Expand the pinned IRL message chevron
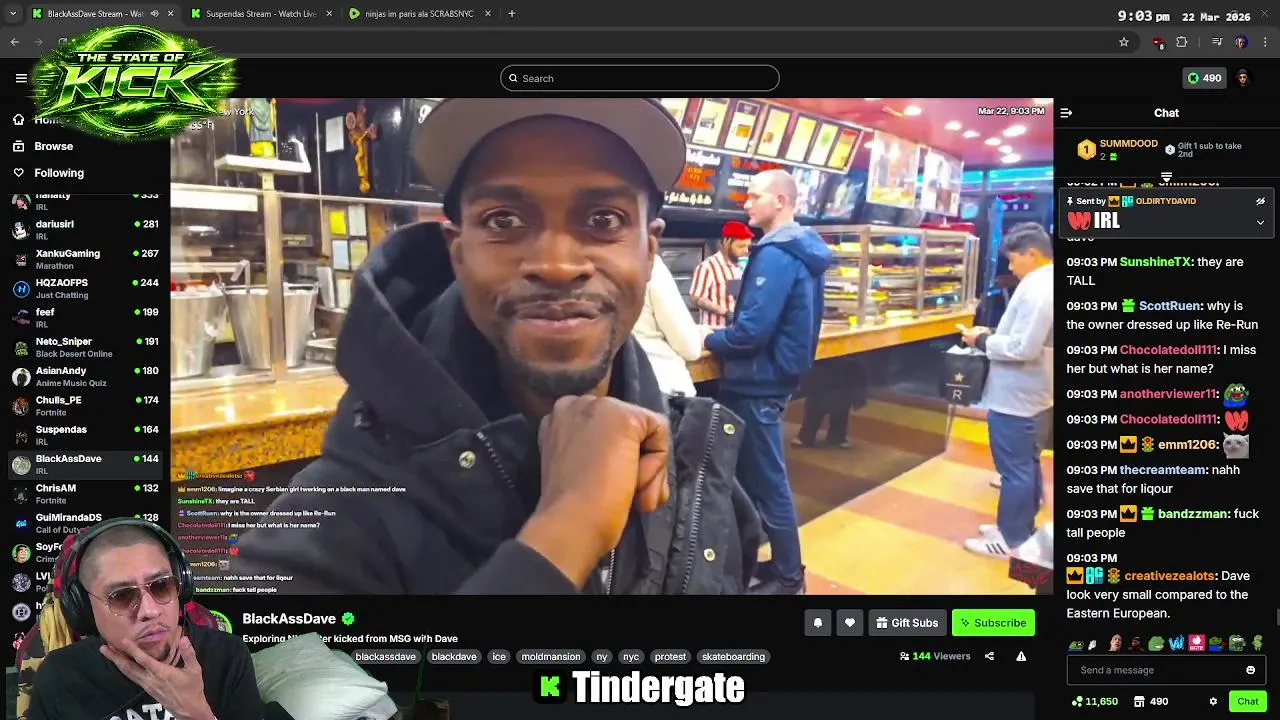Image resolution: width=1280 pixels, height=720 pixels. pos(1260,222)
